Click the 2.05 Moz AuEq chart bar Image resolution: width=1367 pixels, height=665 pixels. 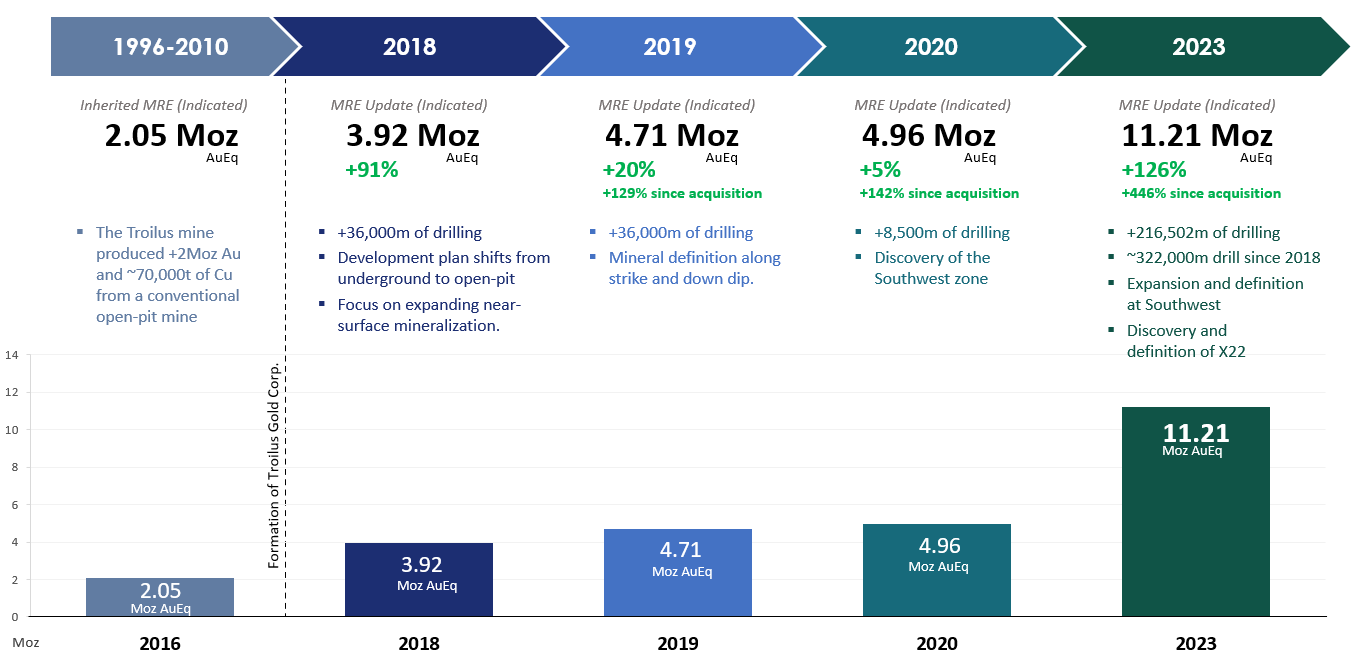pyautogui.click(x=160, y=597)
